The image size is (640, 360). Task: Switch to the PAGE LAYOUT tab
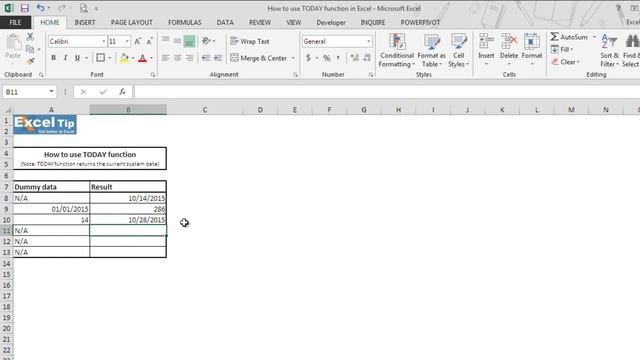click(131, 22)
